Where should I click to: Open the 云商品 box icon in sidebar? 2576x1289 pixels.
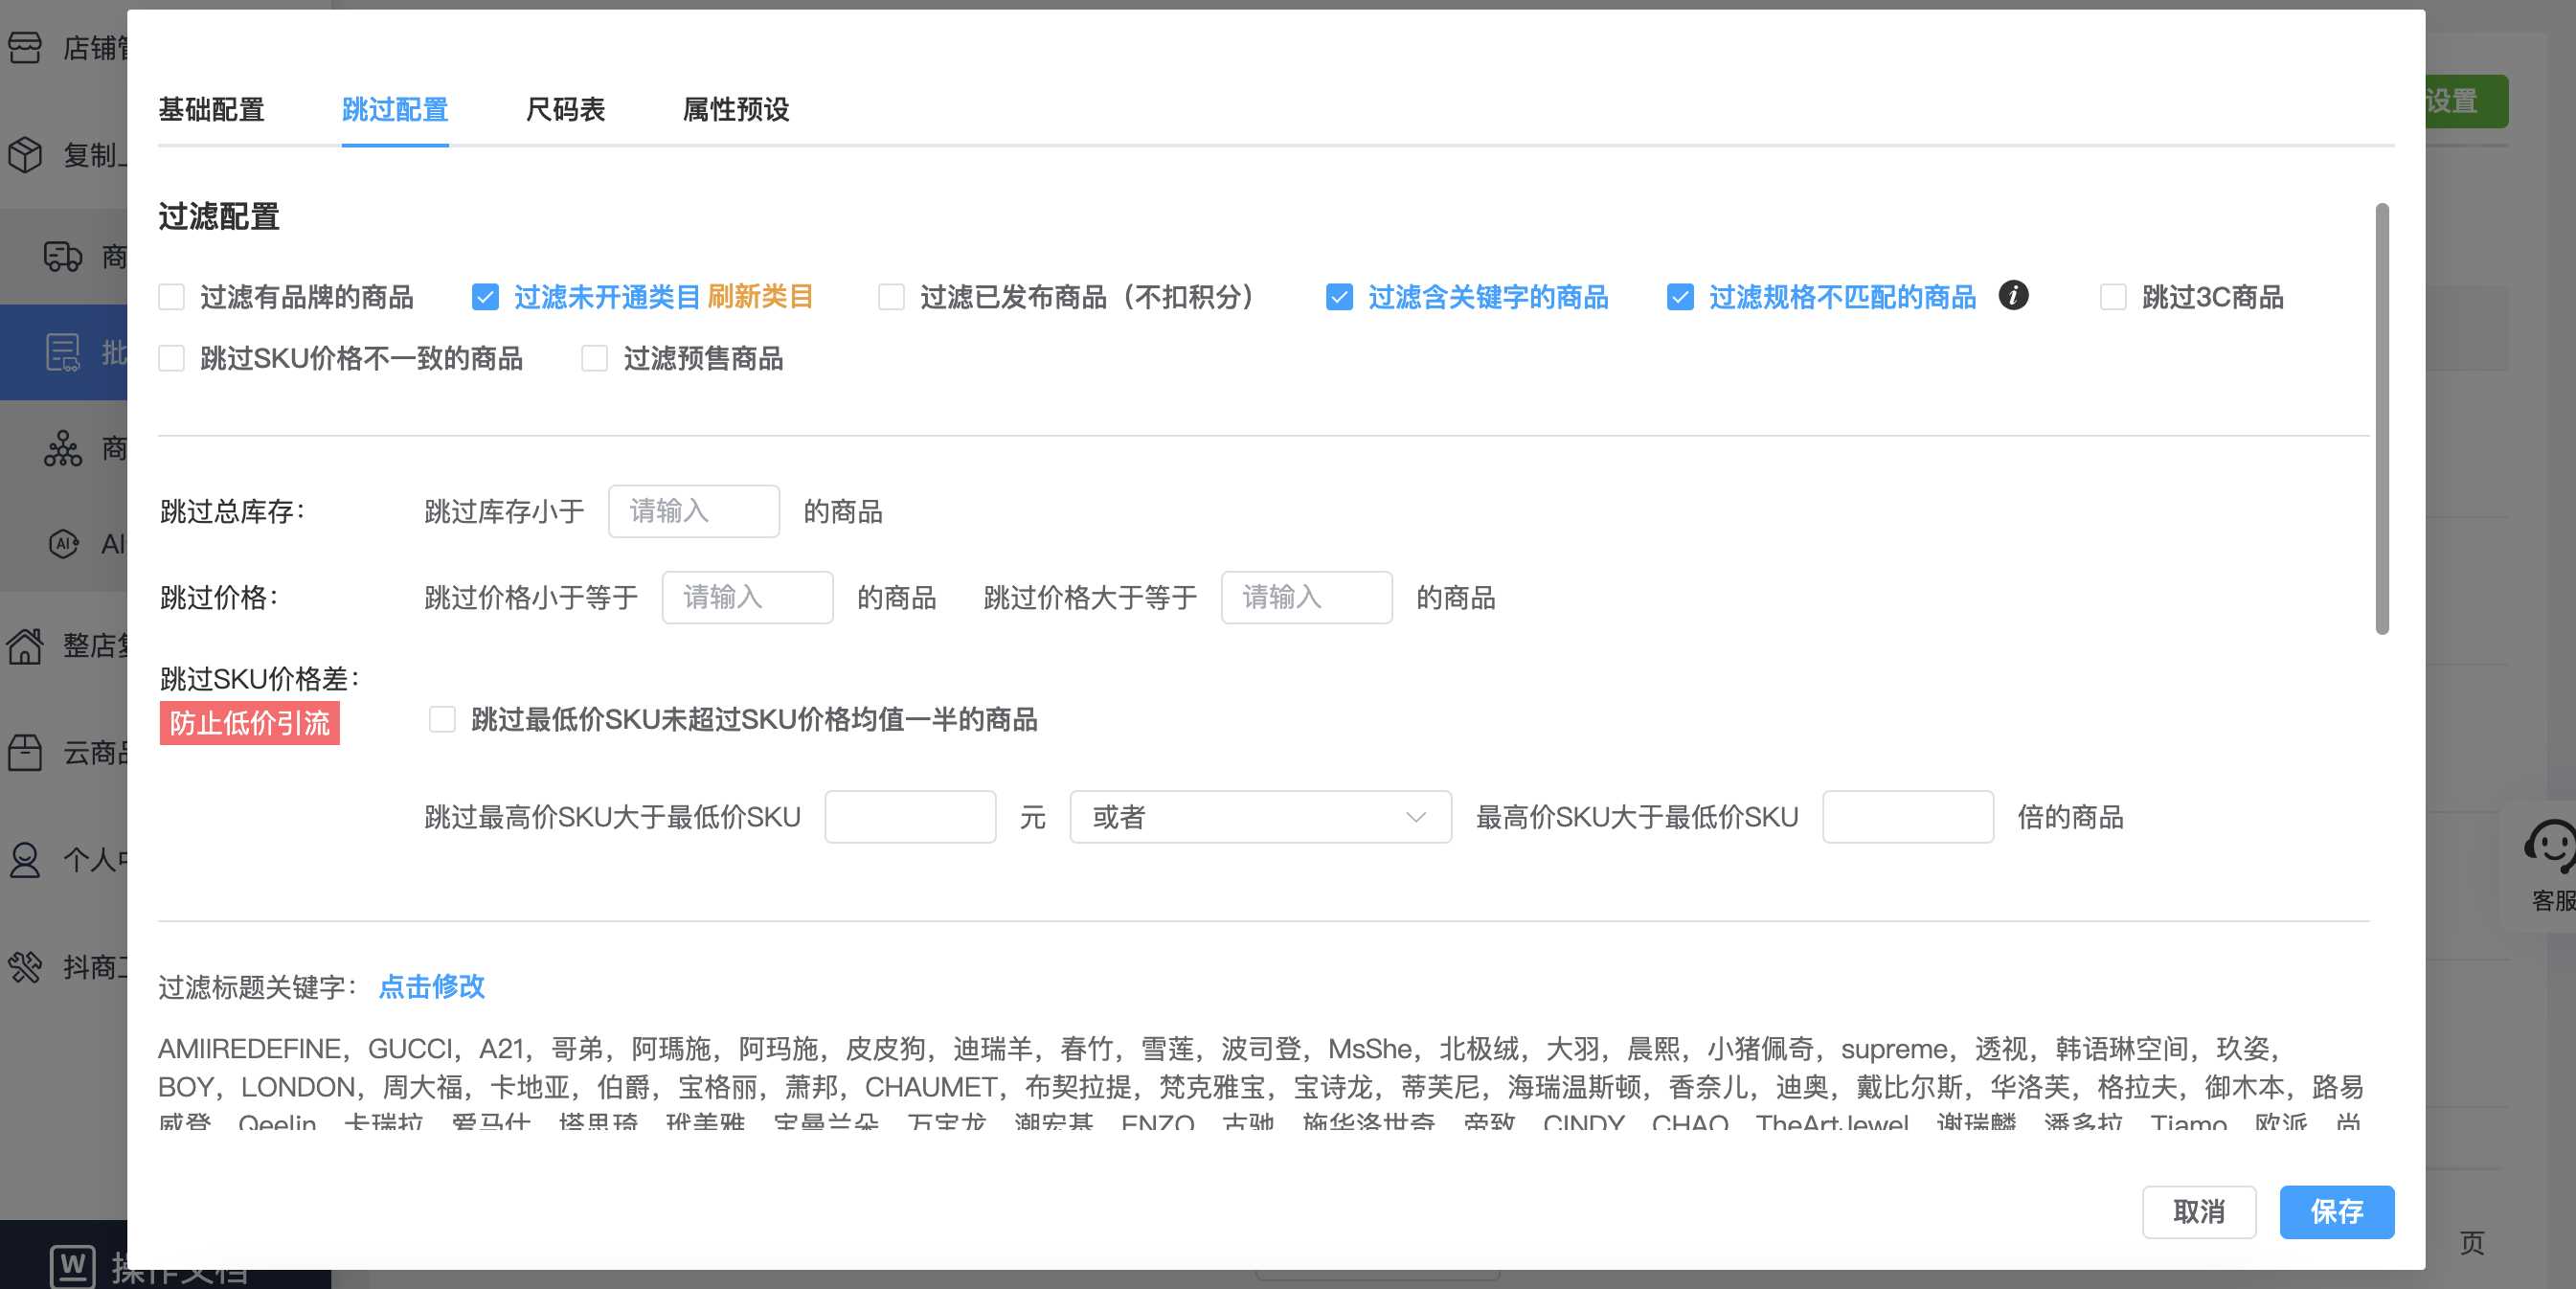(x=24, y=753)
